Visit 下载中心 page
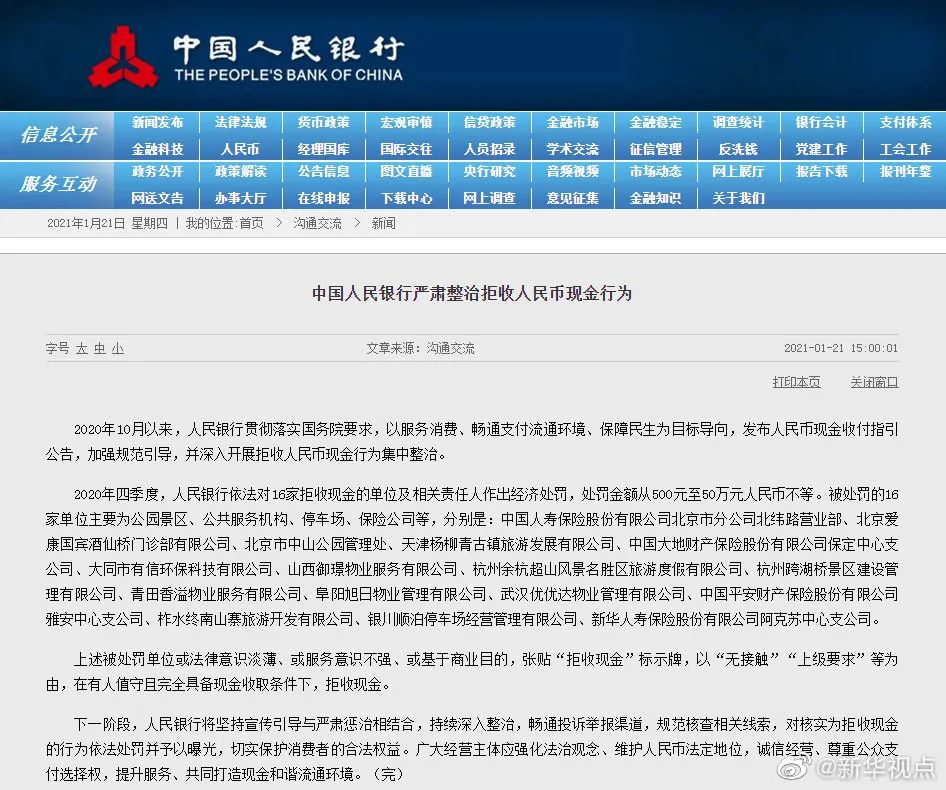946x790 pixels. [406, 198]
